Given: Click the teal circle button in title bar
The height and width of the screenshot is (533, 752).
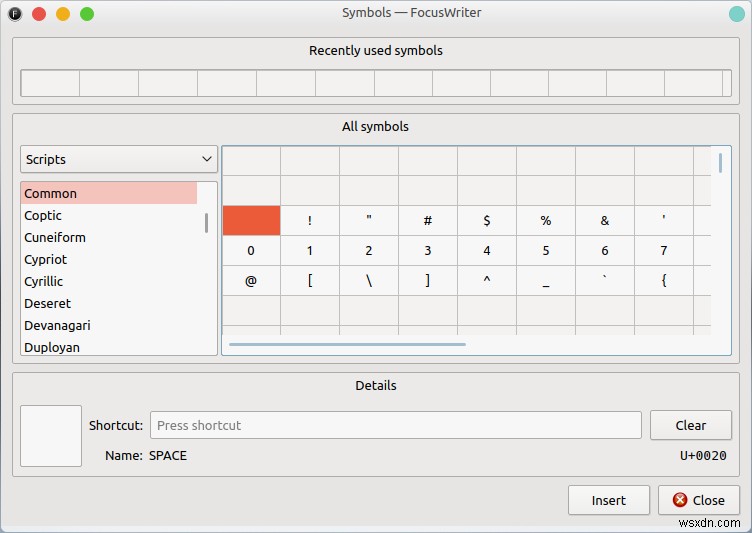Looking at the screenshot, I should tap(737, 14).
